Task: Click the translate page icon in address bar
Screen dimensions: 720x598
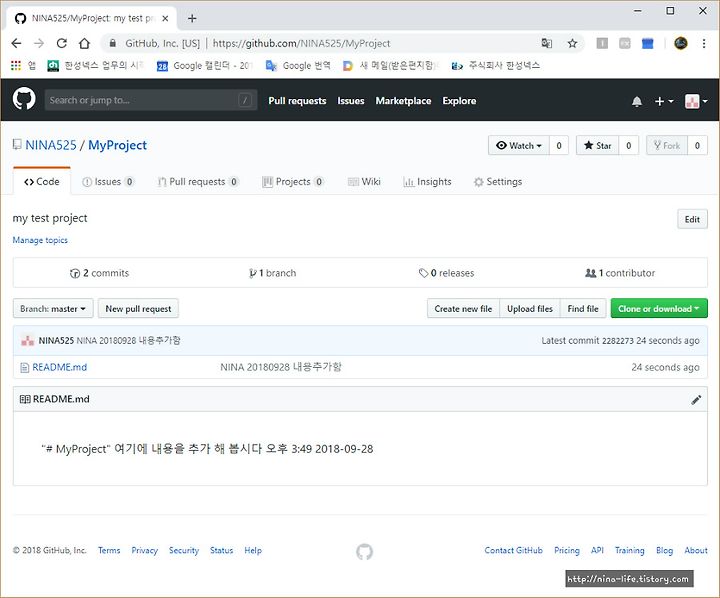Action: click(x=546, y=43)
